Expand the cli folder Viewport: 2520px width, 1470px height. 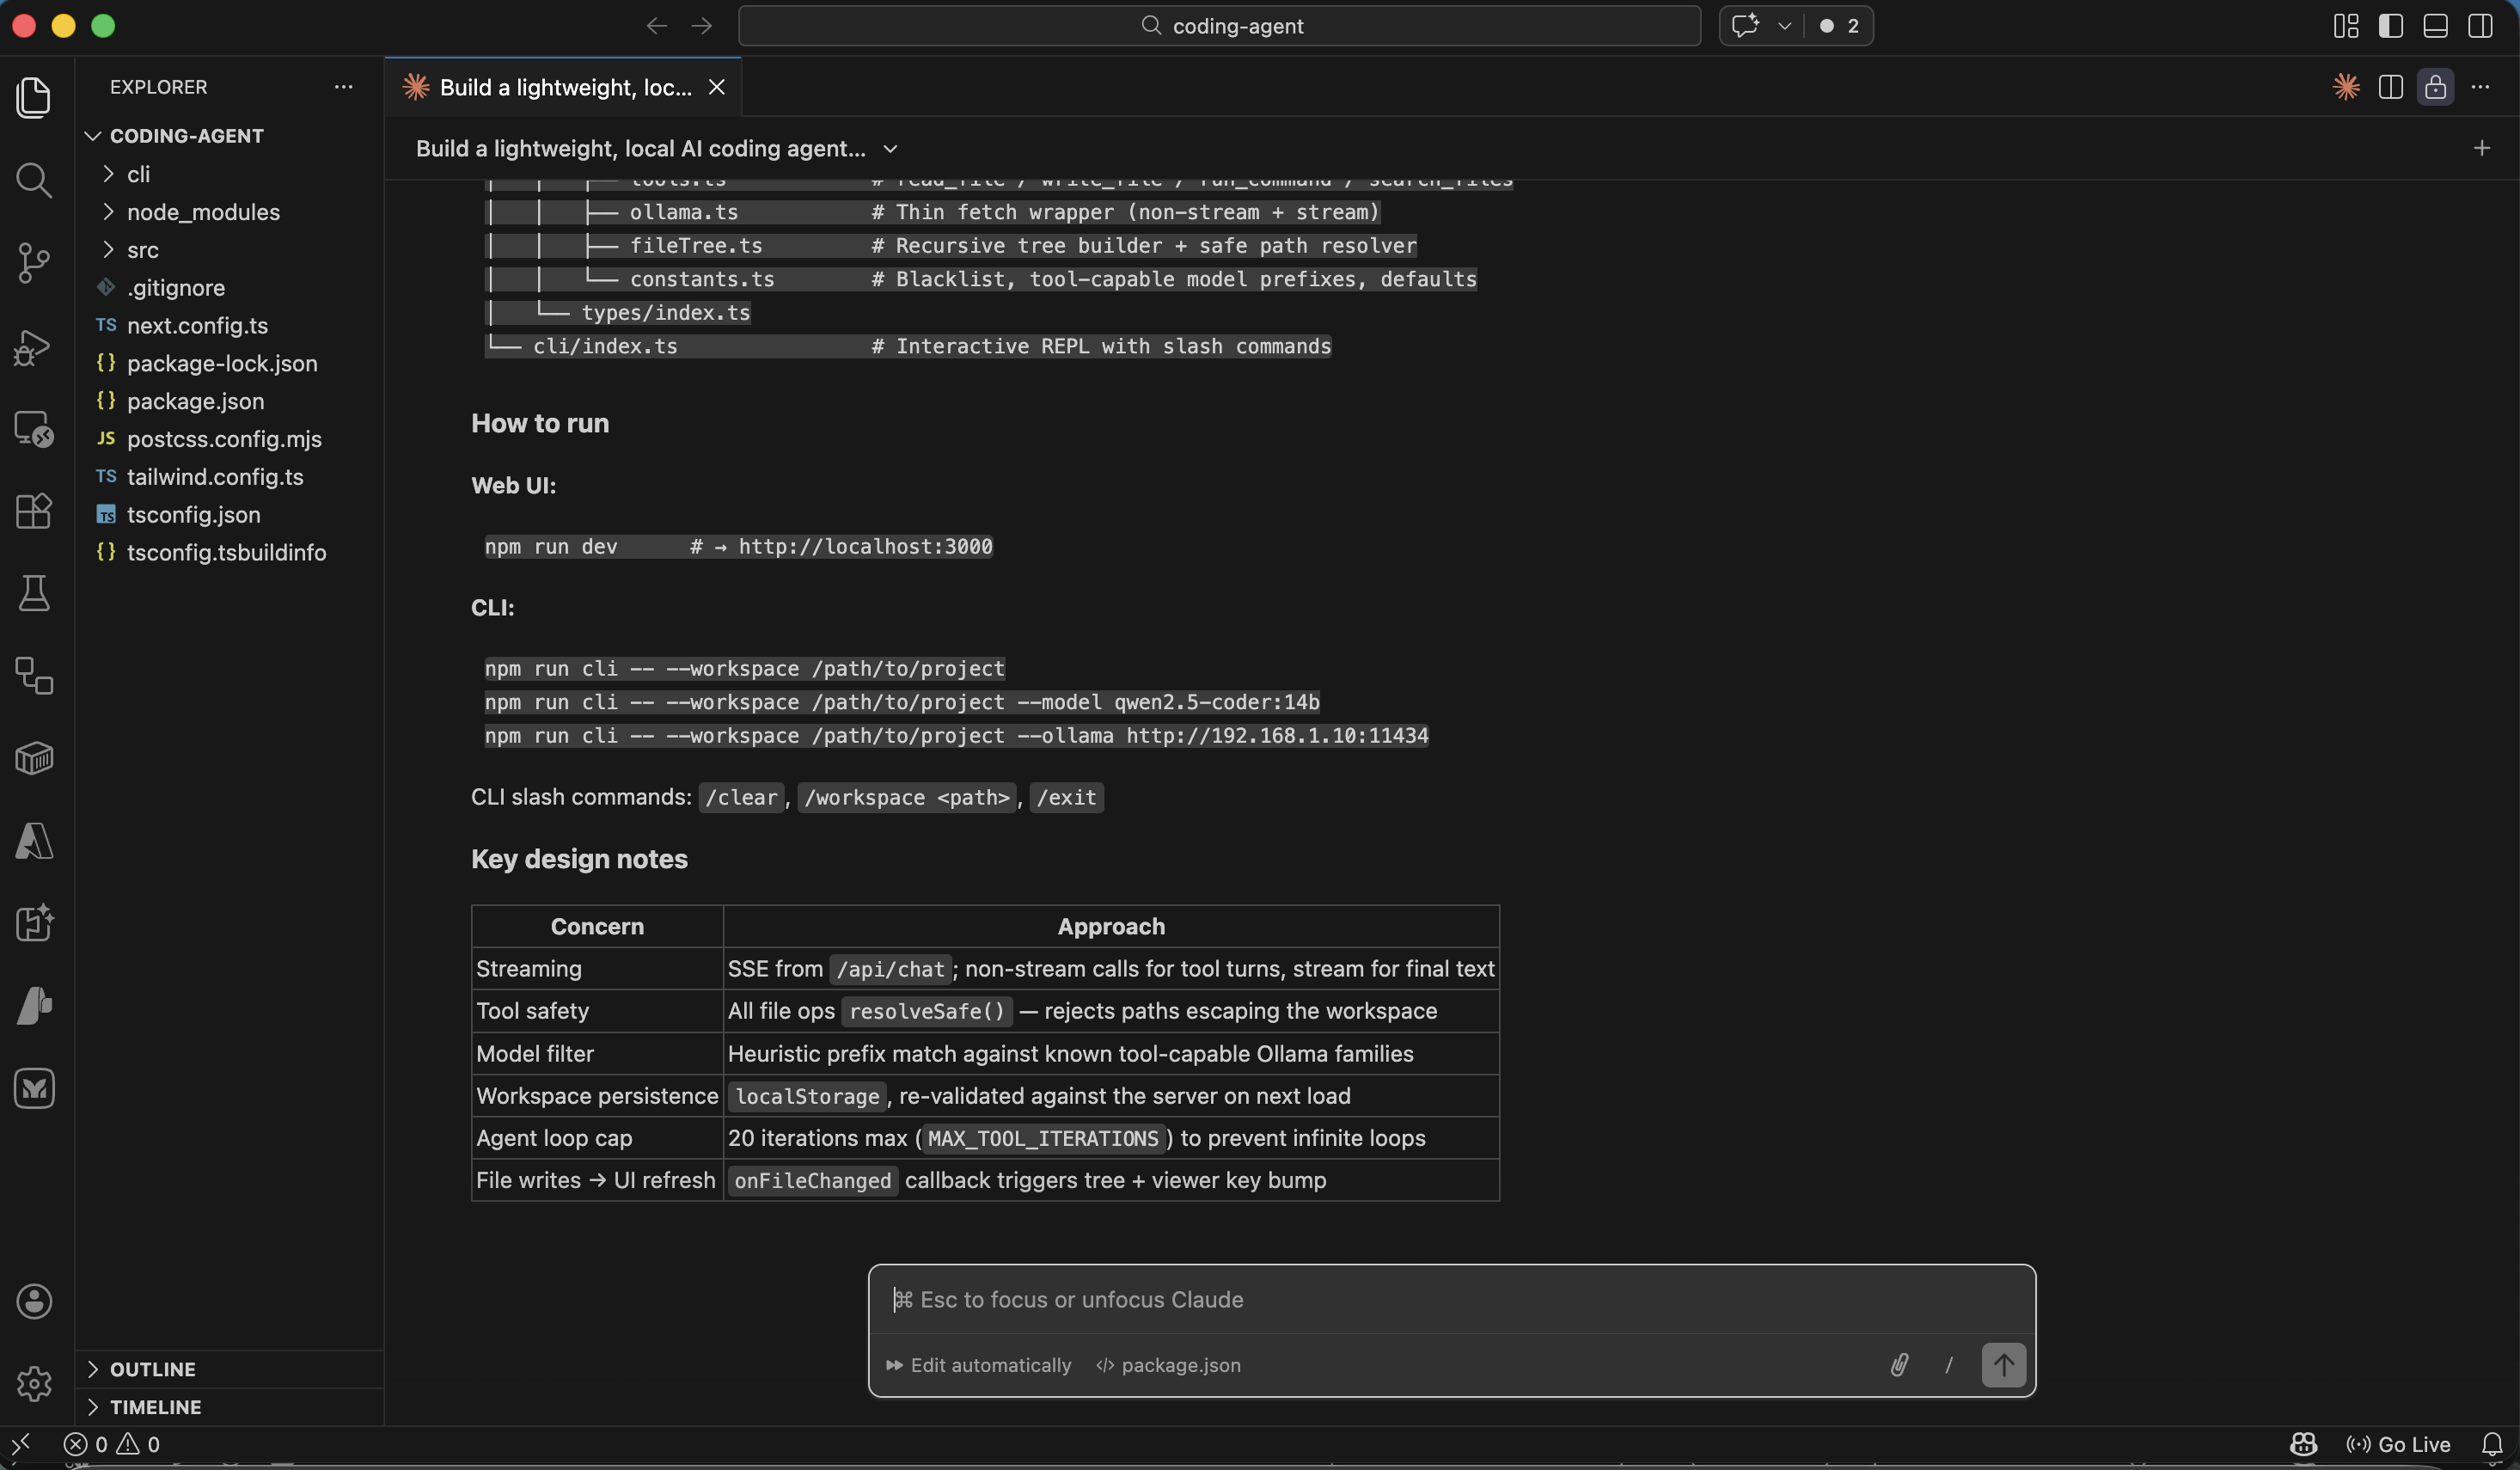click(x=138, y=174)
